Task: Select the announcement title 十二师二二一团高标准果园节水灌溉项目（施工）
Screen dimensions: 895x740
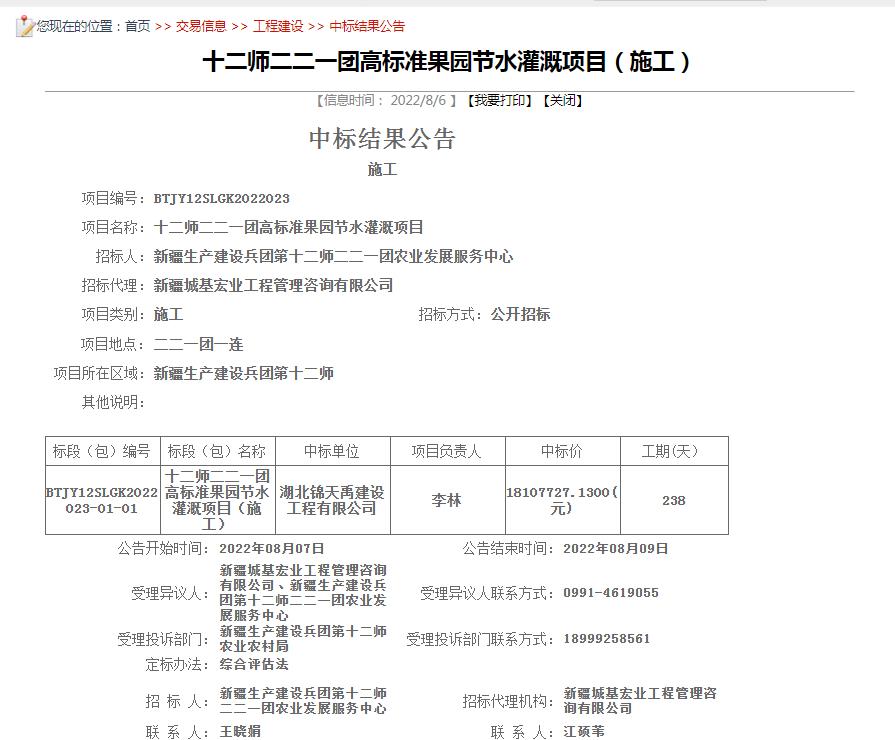Action: click(x=446, y=63)
